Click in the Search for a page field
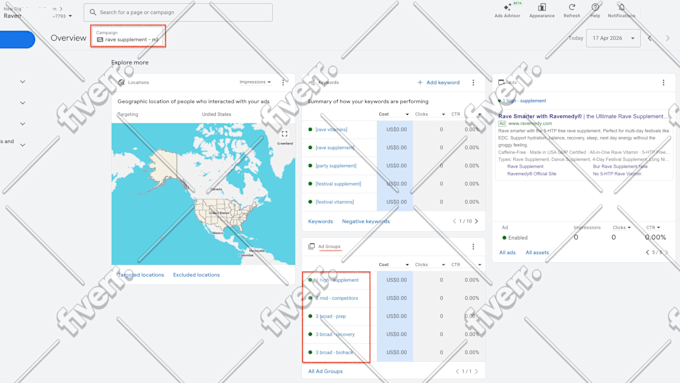Image resolution: width=680 pixels, height=383 pixels. click(x=178, y=12)
